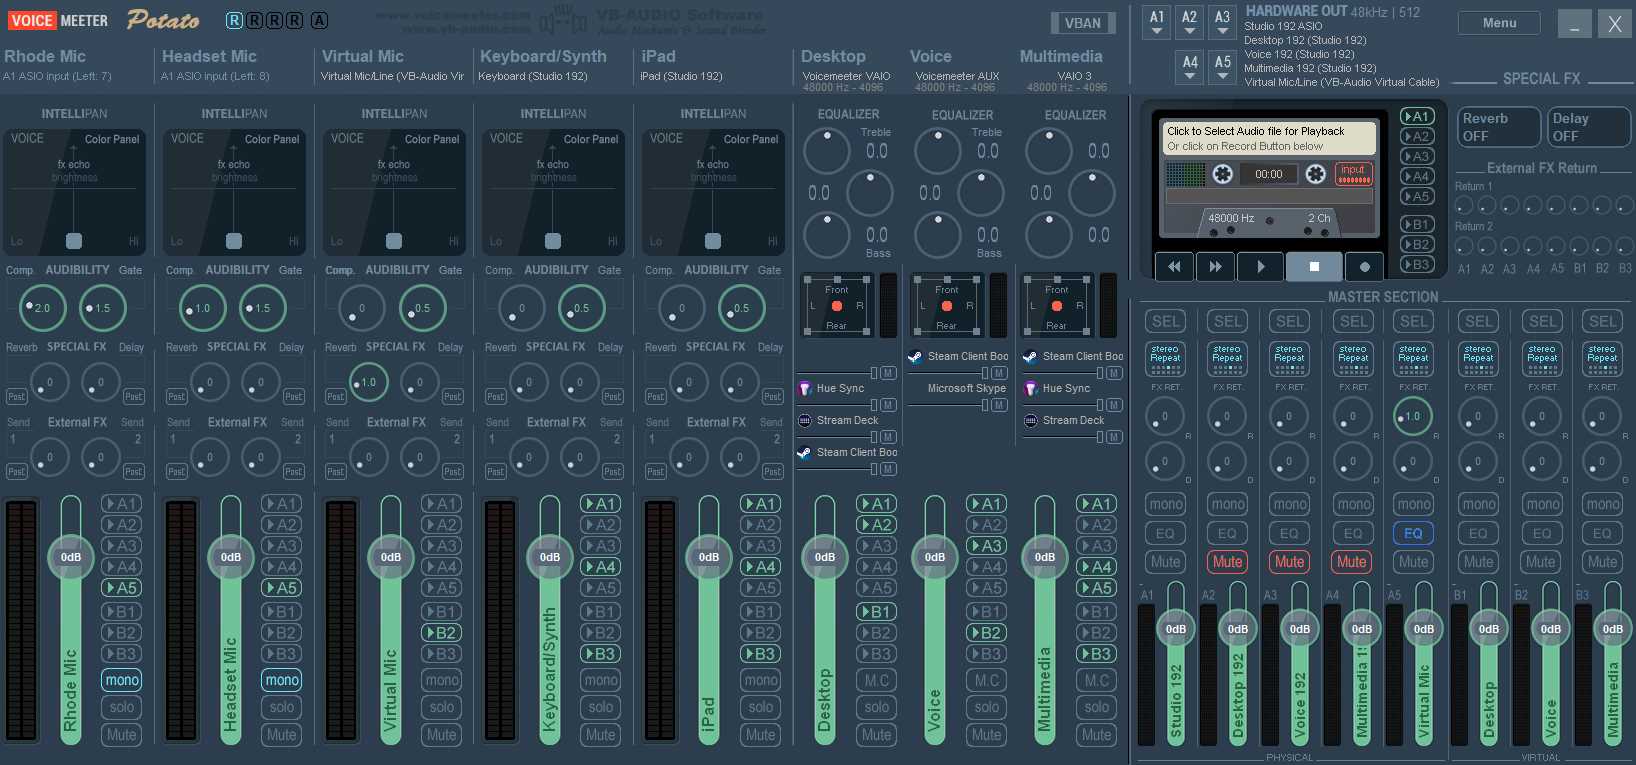The width and height of the screenshot is (1636, 765).
Task: Open the VBAN panel
Action: tap(1082, 23)
